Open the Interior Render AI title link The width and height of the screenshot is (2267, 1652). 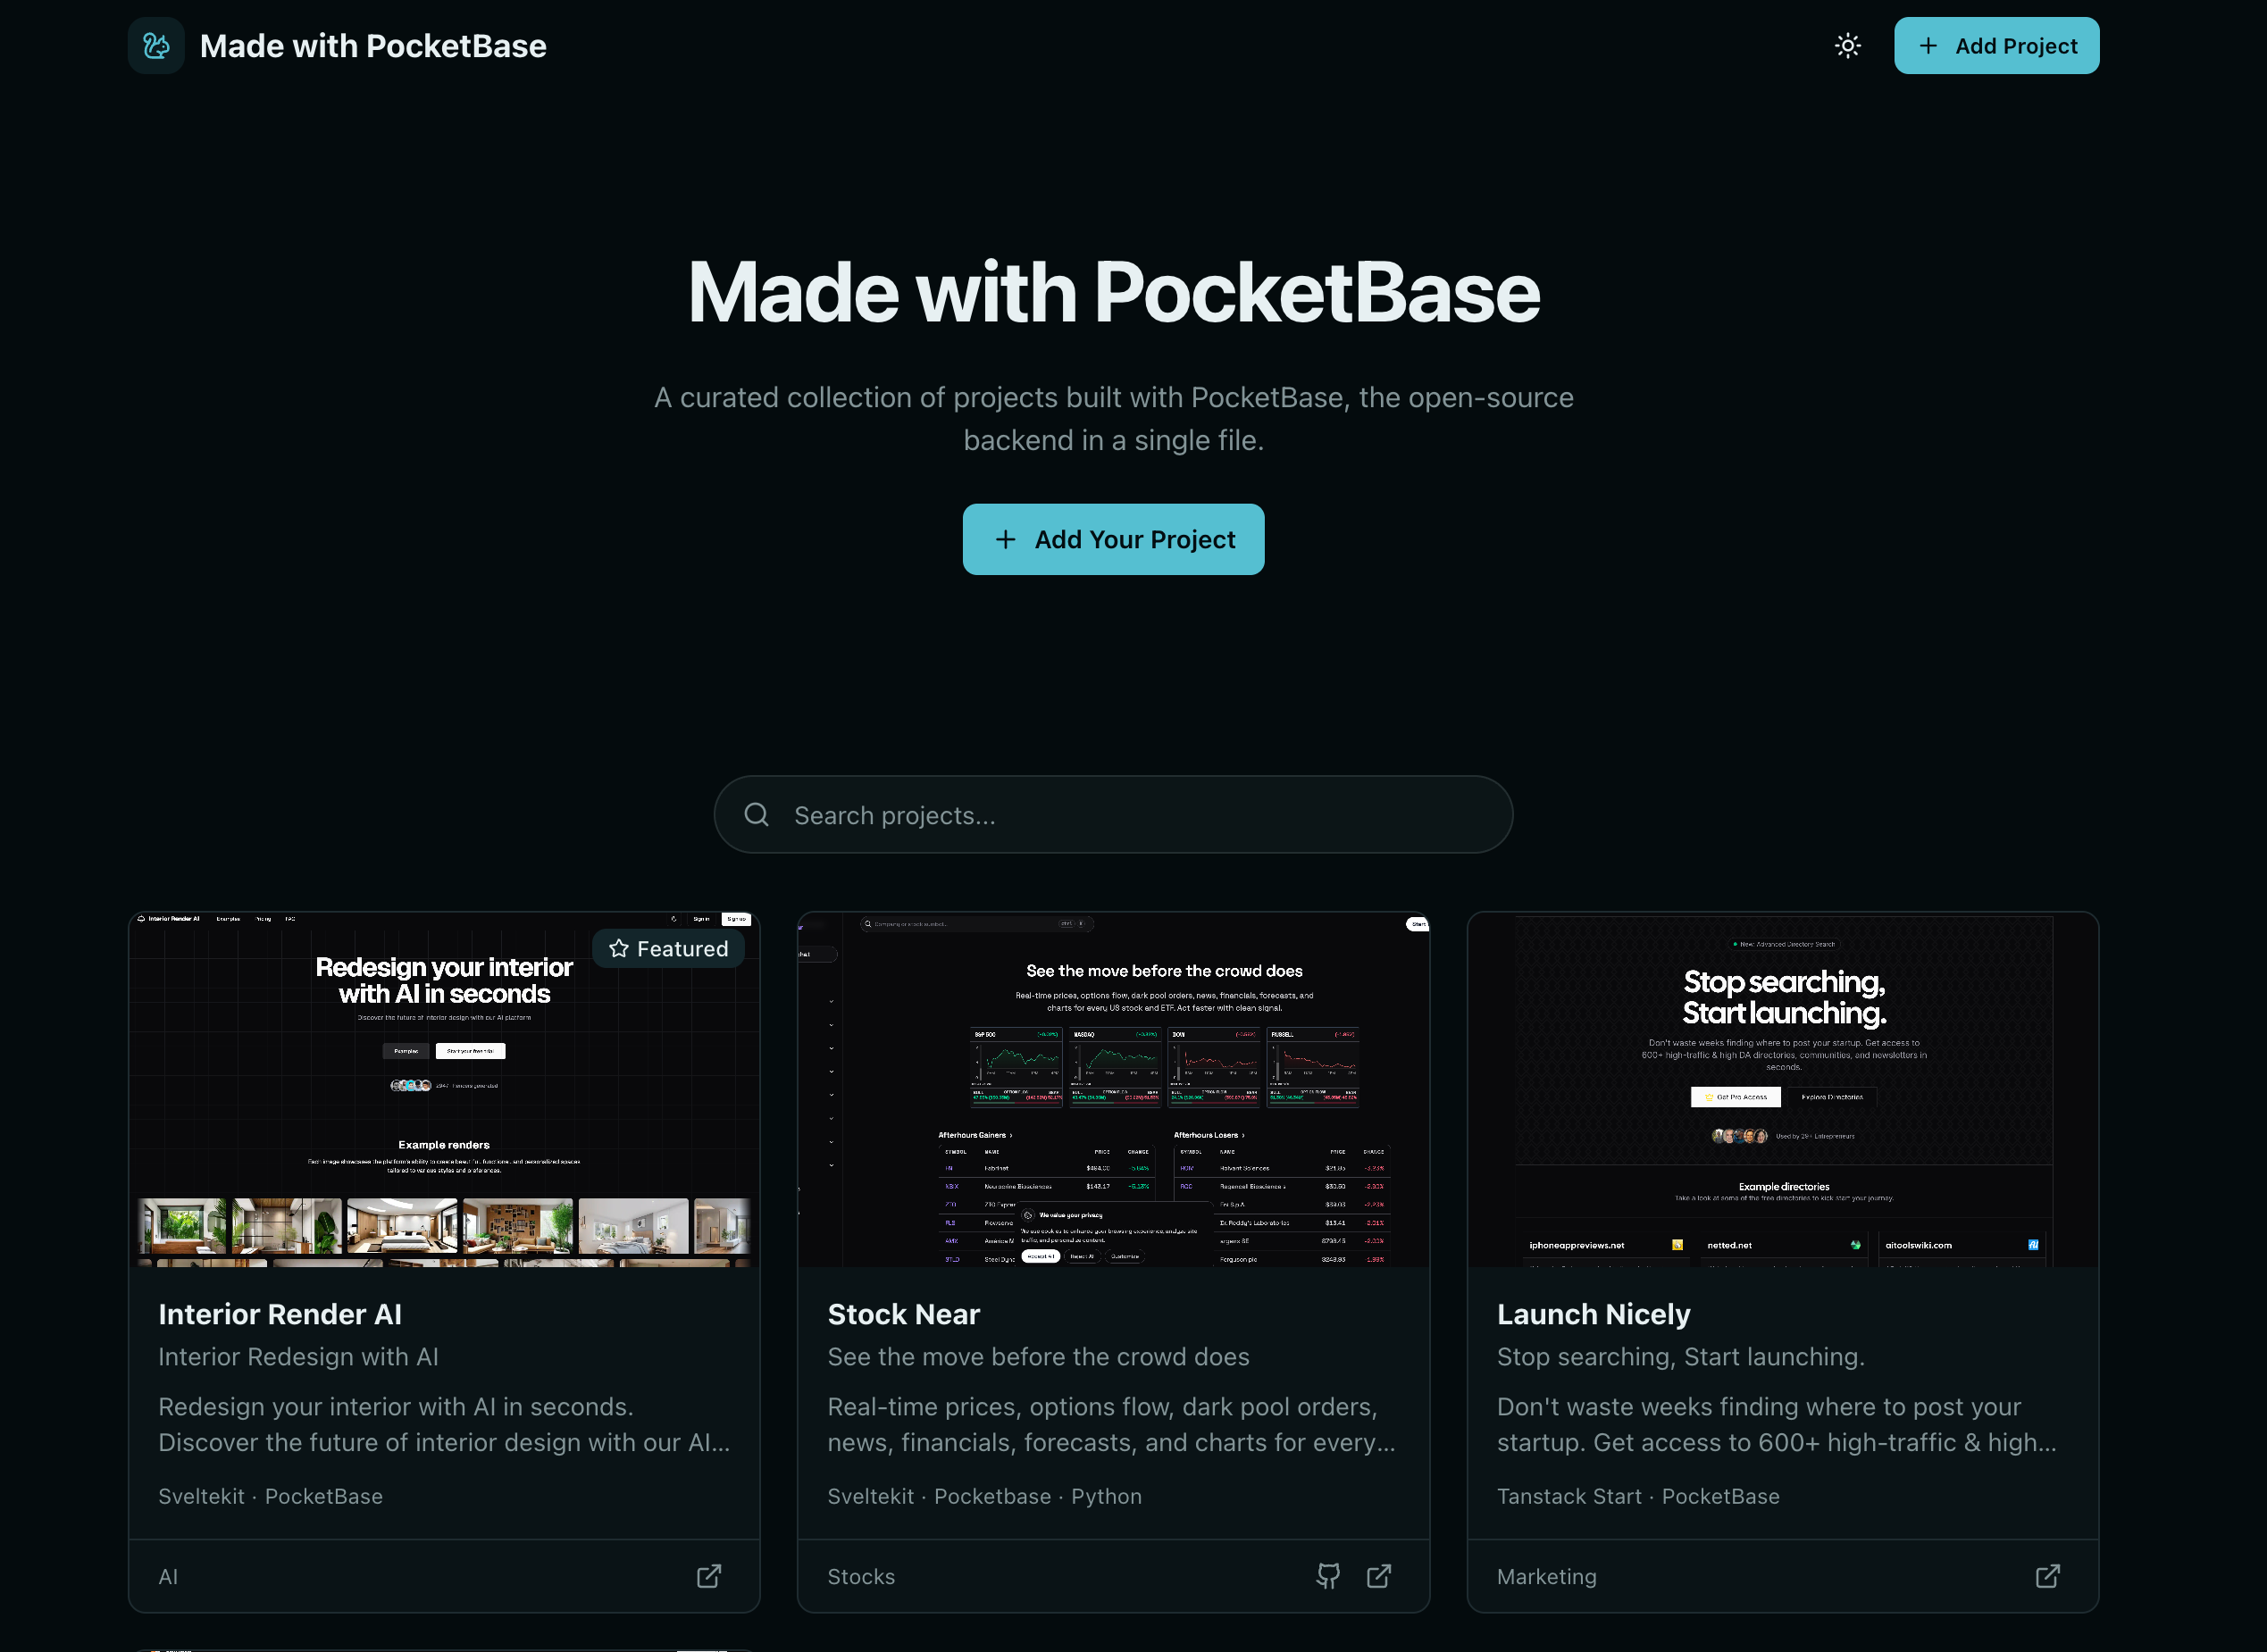[280, 1314]
